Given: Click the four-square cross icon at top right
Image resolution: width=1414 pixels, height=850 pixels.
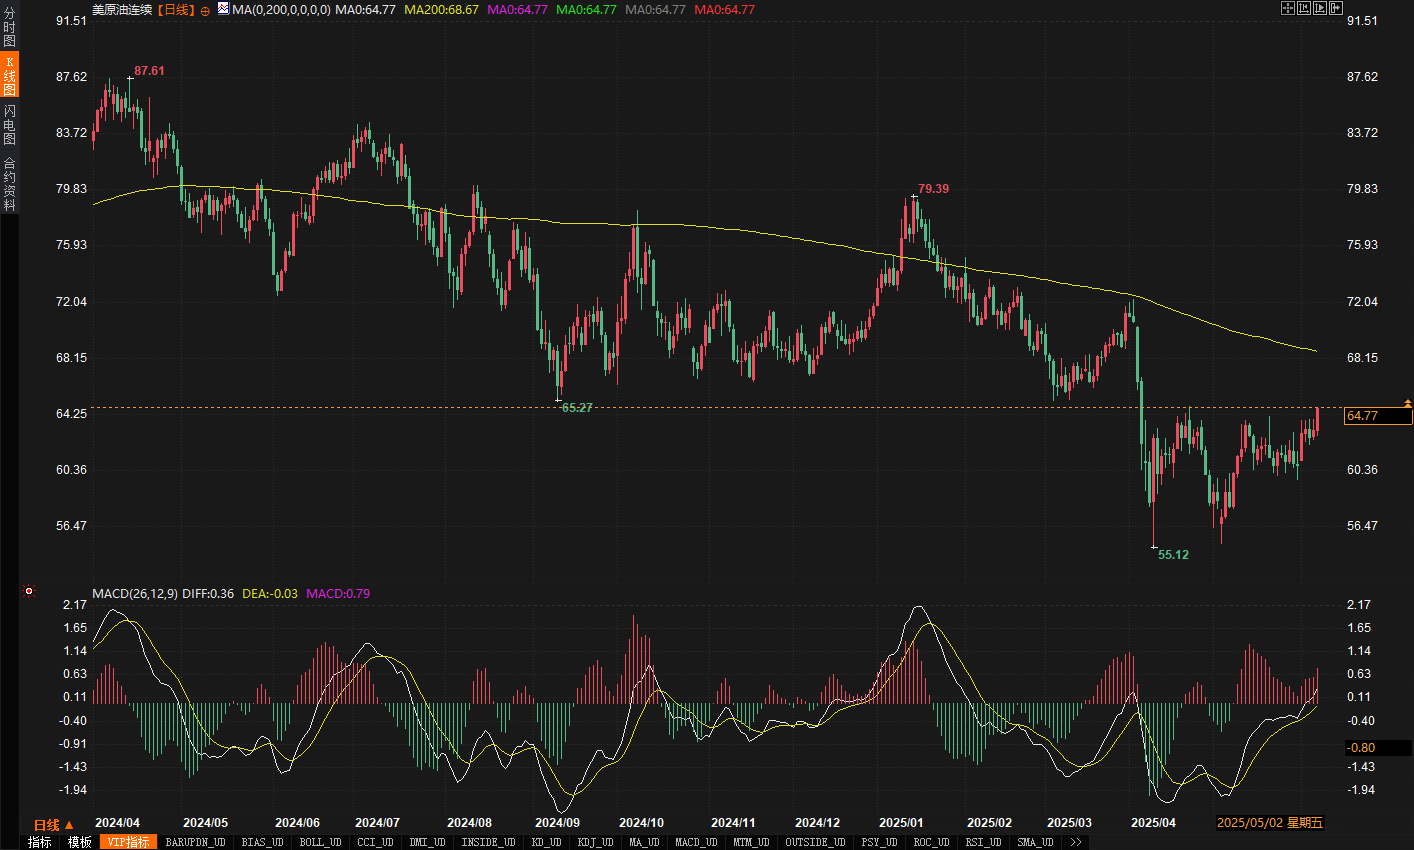Looking at the screenshot, I should 1288,8.
